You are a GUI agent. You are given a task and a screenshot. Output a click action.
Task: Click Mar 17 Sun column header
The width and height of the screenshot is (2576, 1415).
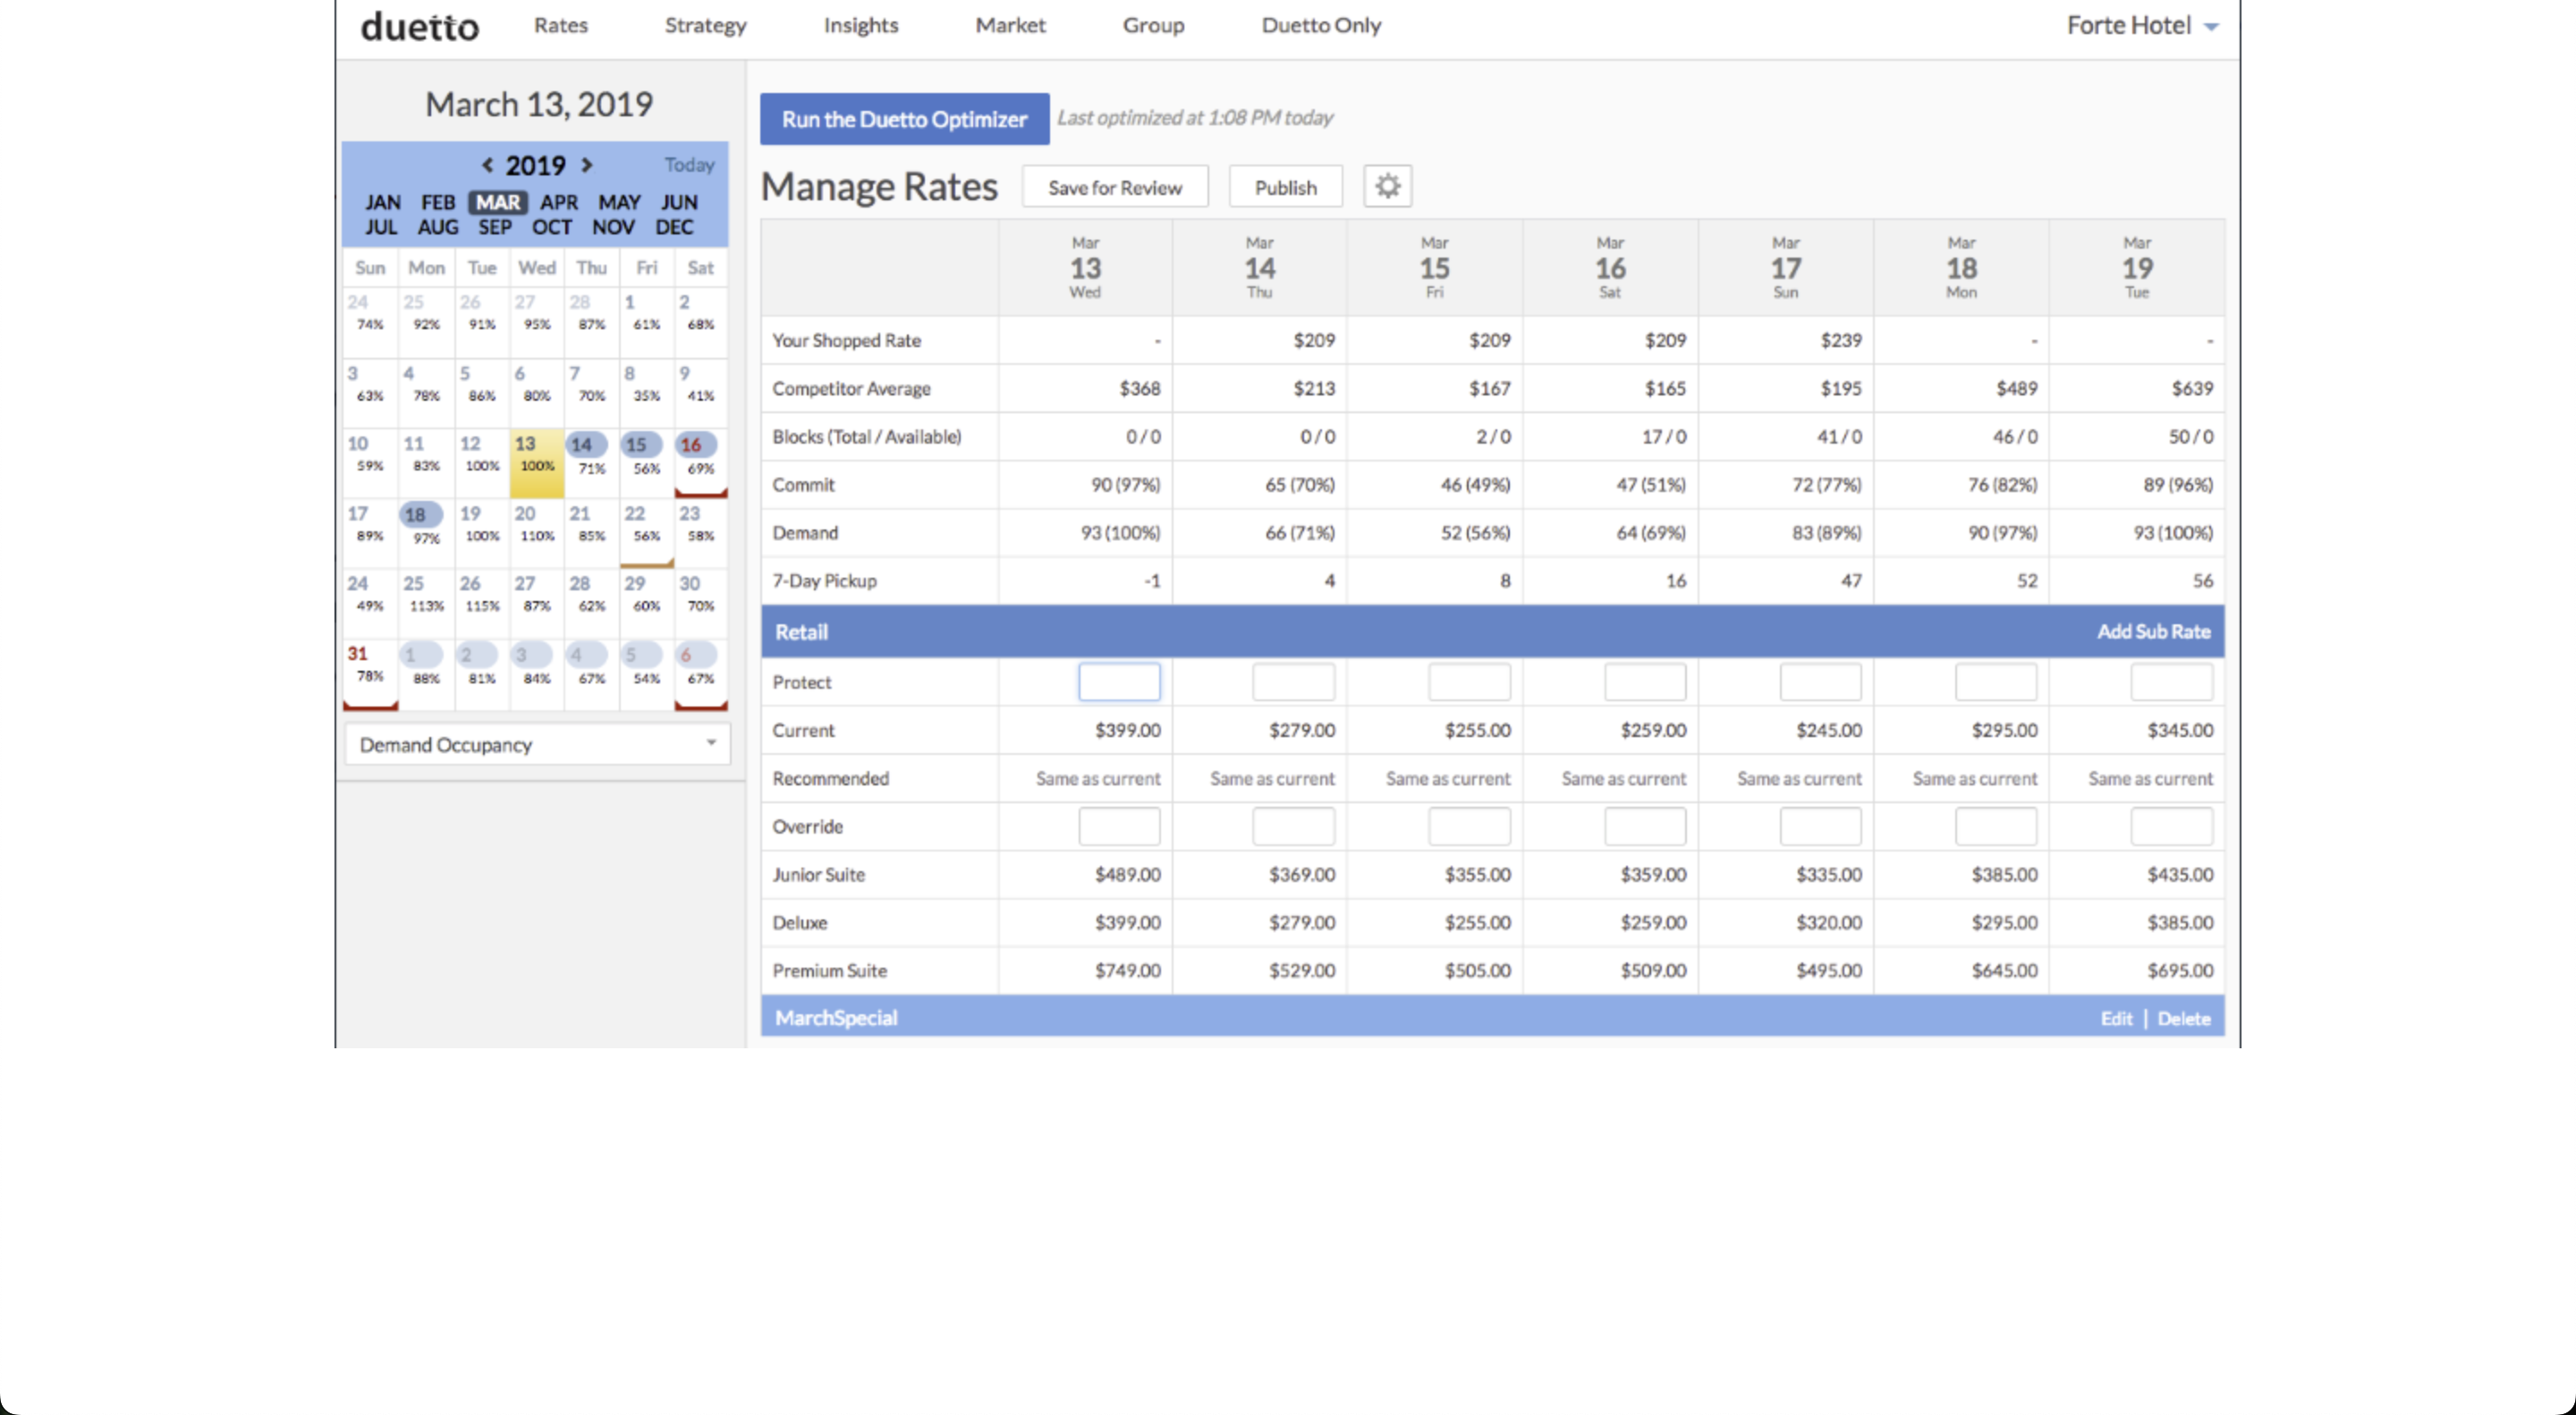(x=1786, y=267)
